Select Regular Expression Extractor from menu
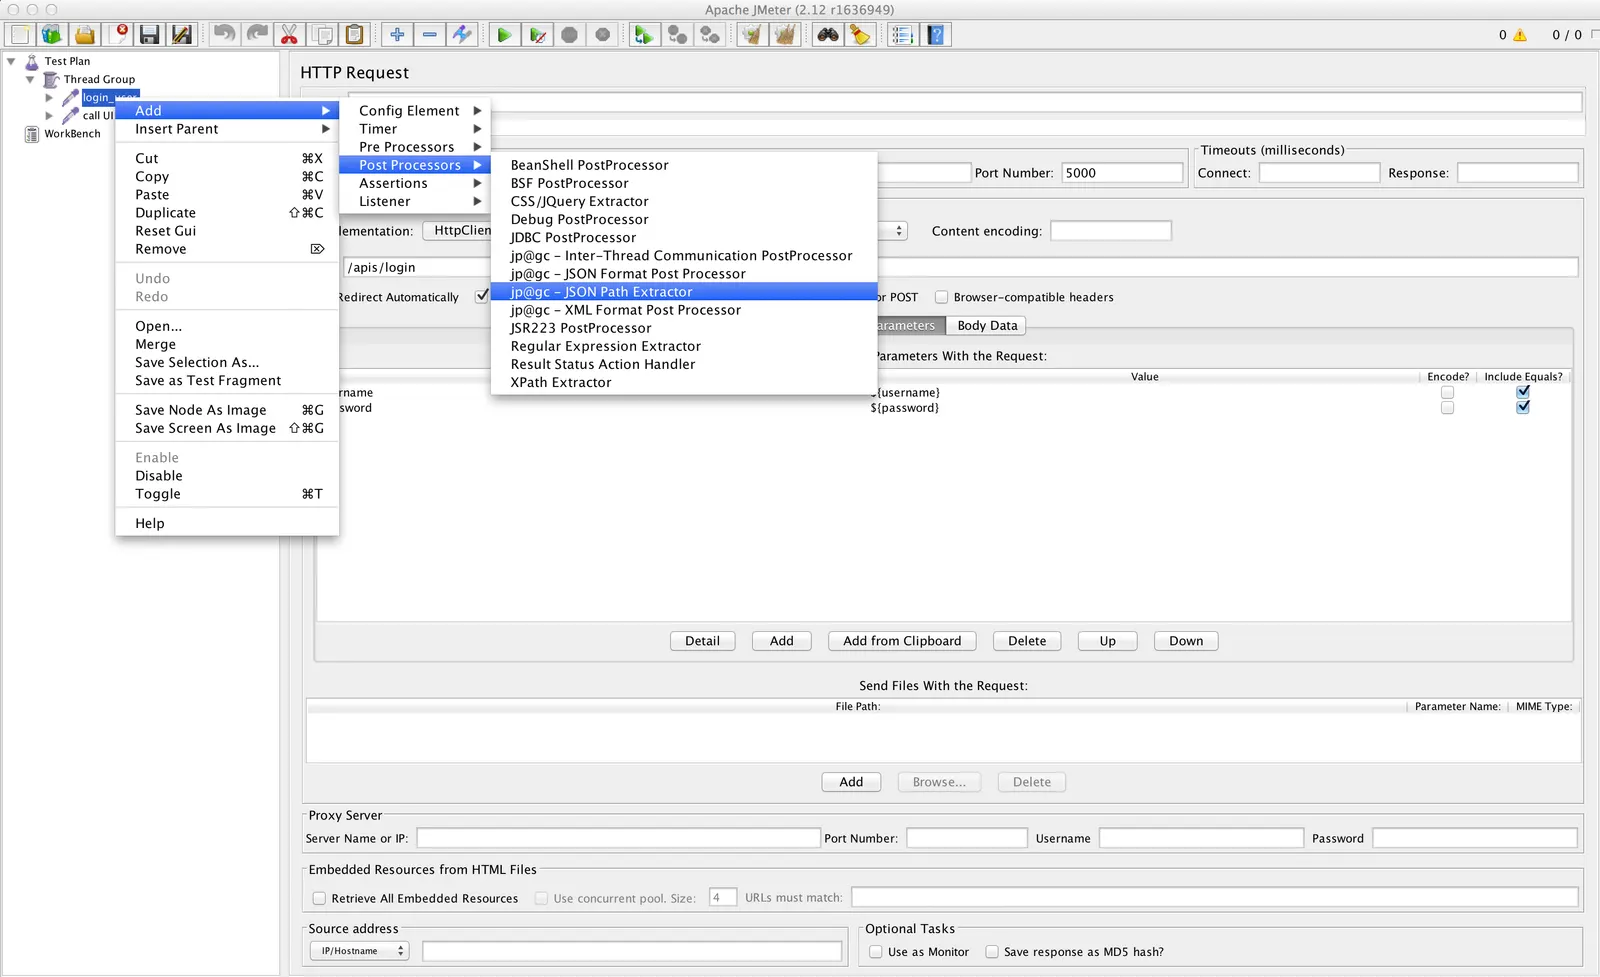This screenshot has width=1600, height=977. (x=684, y=346)
